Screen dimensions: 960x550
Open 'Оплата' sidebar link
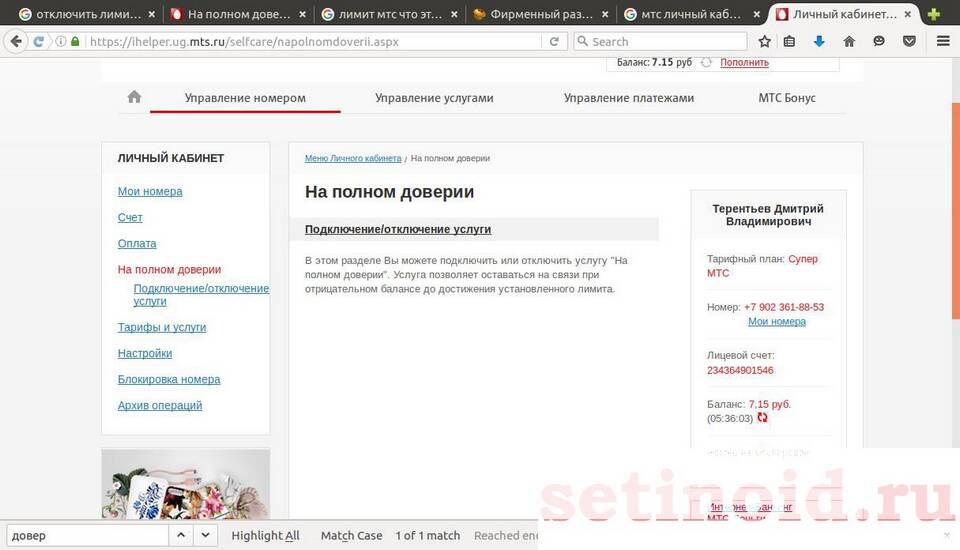tap(137, 244)
